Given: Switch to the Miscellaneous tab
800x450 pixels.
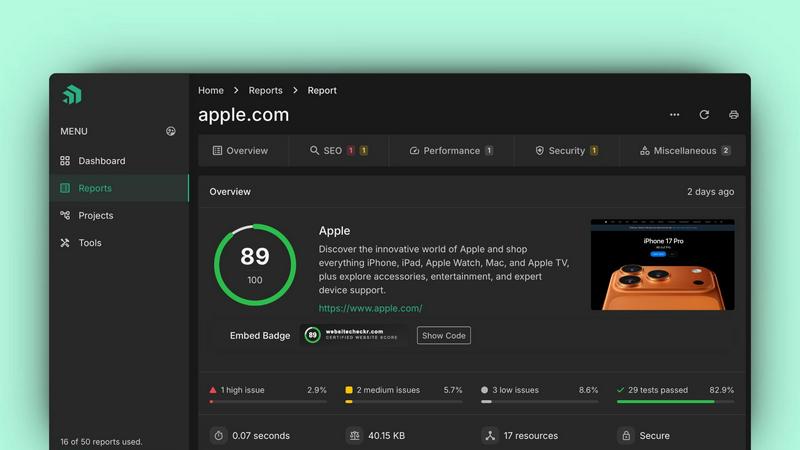Looking at the screenshot, I should tap(684, 151).
